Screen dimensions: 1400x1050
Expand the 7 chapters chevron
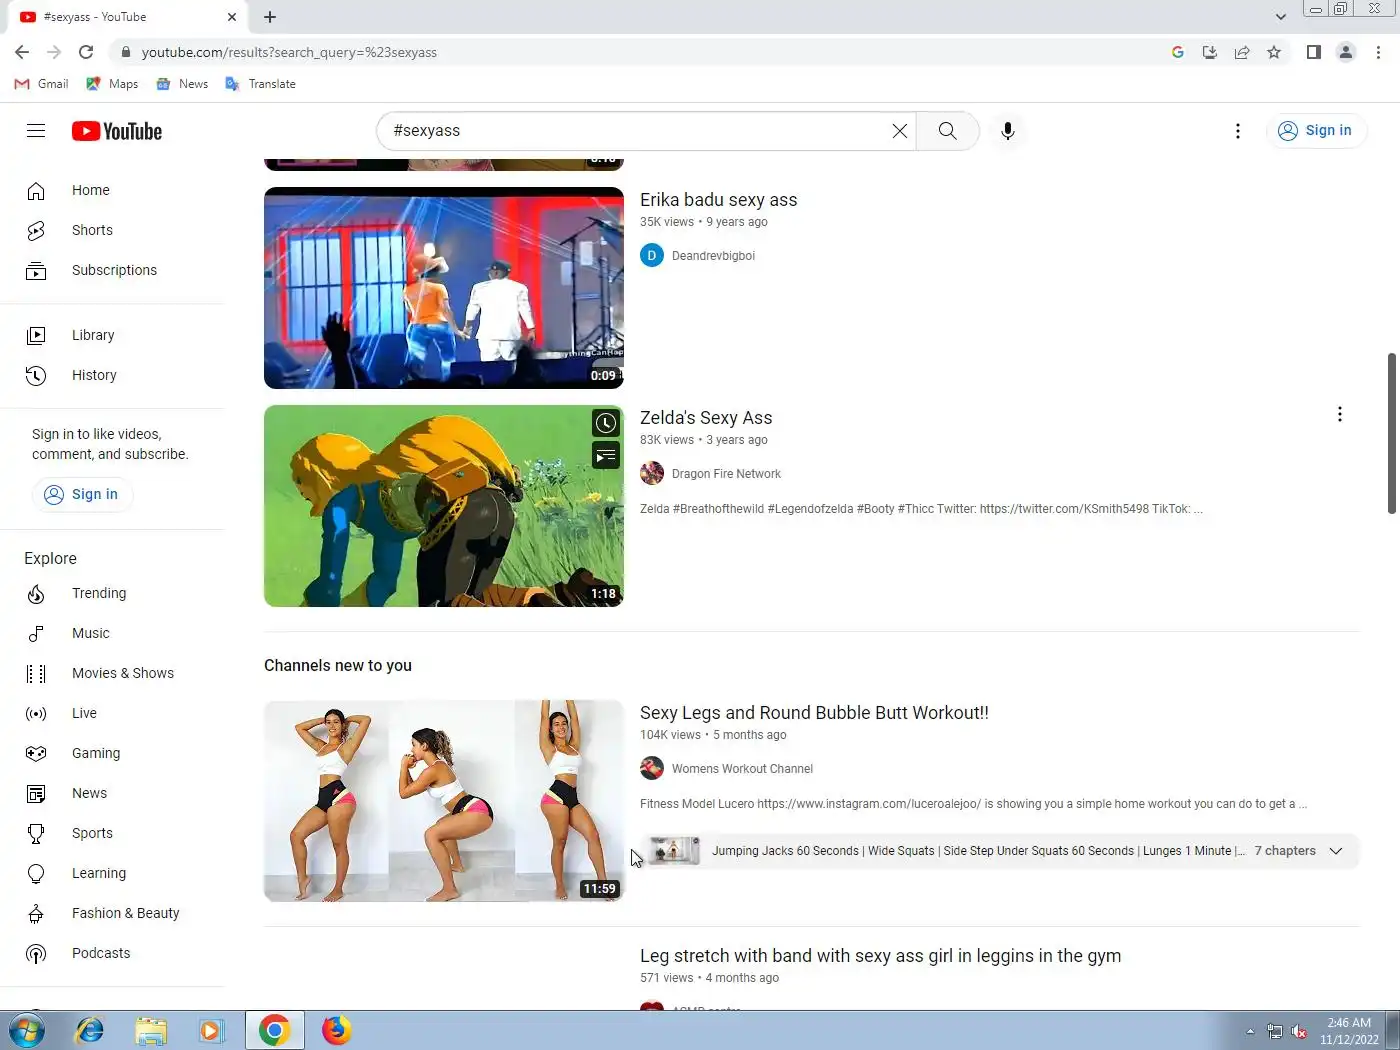click(1336, 851)
